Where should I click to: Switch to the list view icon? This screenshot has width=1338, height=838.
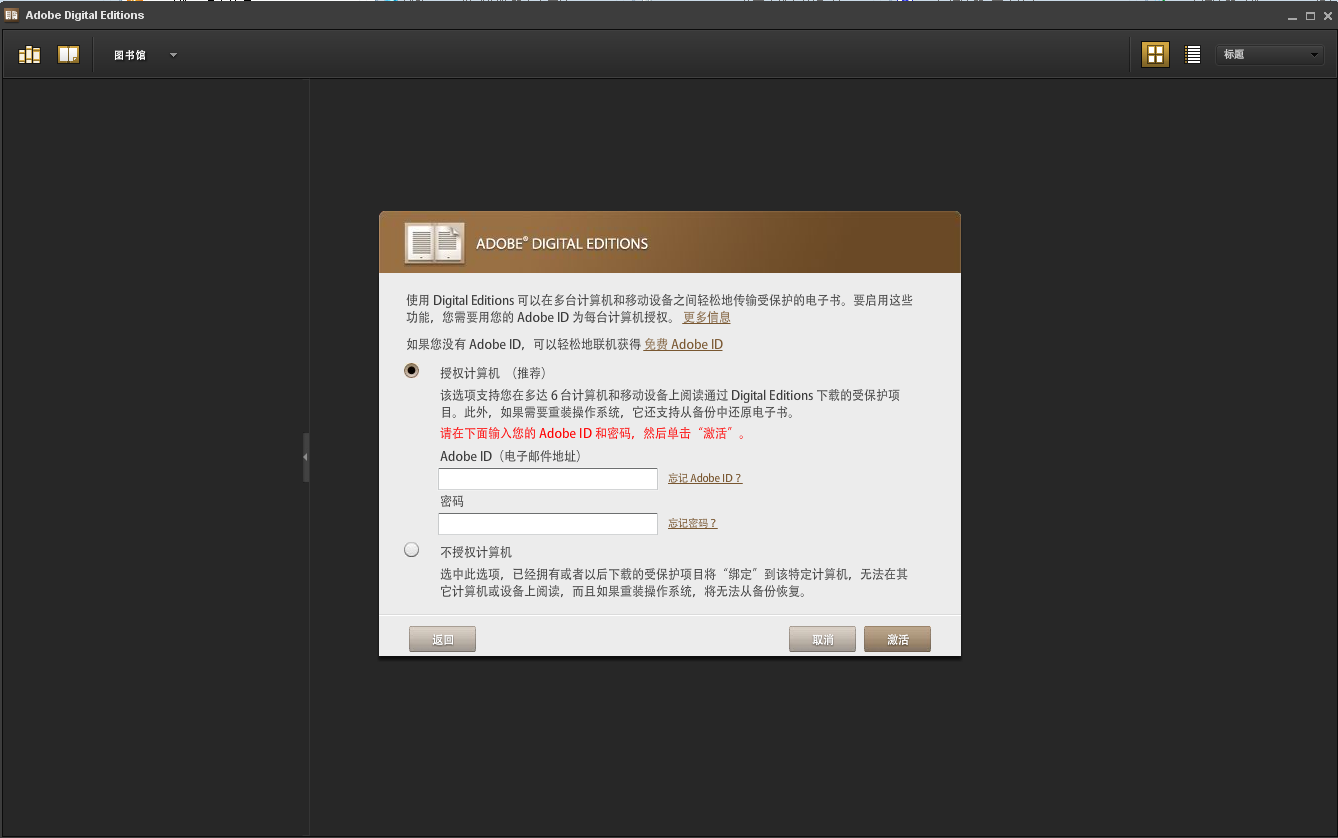point(1192,53)
